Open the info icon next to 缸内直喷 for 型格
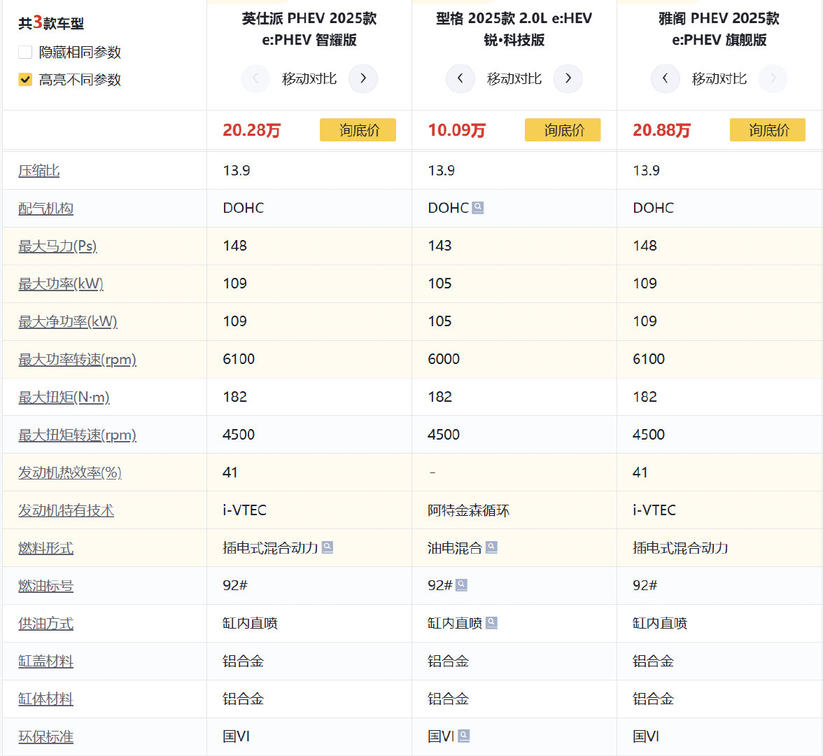The width and height of the screenshot is (823, 756). coord(491,623)
